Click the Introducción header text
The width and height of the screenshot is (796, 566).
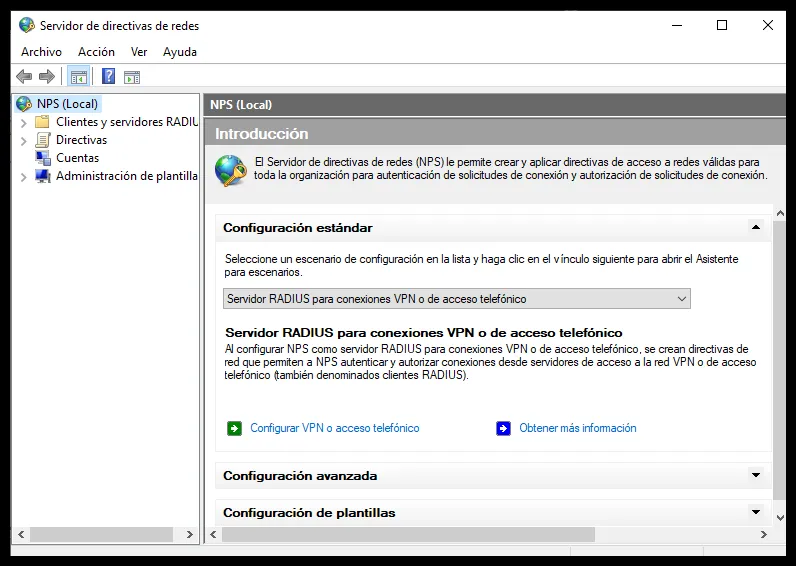click(x=261, y=134)
